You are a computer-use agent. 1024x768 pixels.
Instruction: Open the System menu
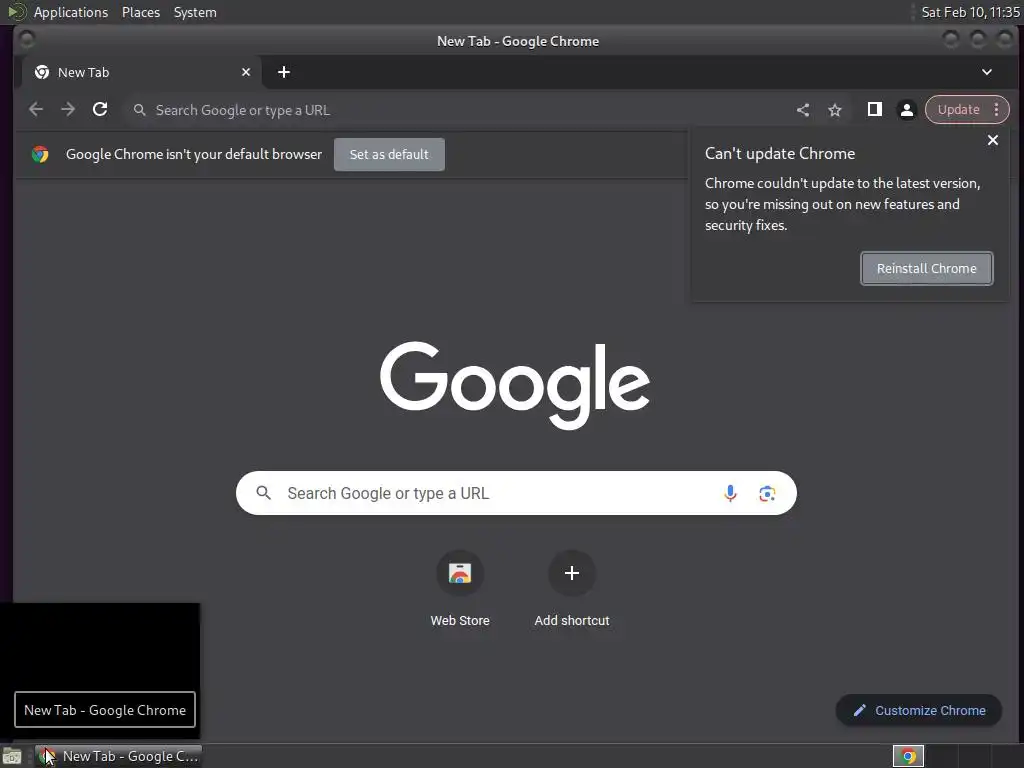(x=195, y=12)
